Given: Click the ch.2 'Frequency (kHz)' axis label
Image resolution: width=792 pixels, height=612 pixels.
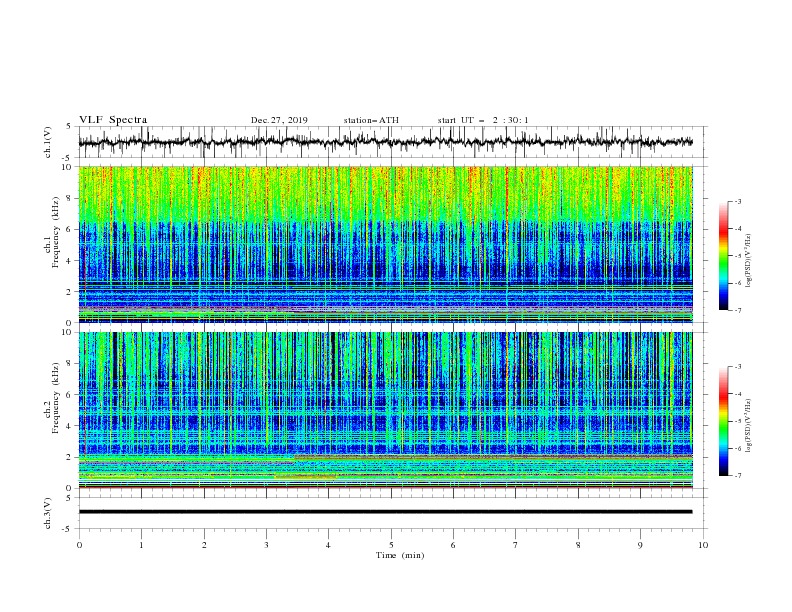Looking at the screenshot, I should (x=56, y=398).
